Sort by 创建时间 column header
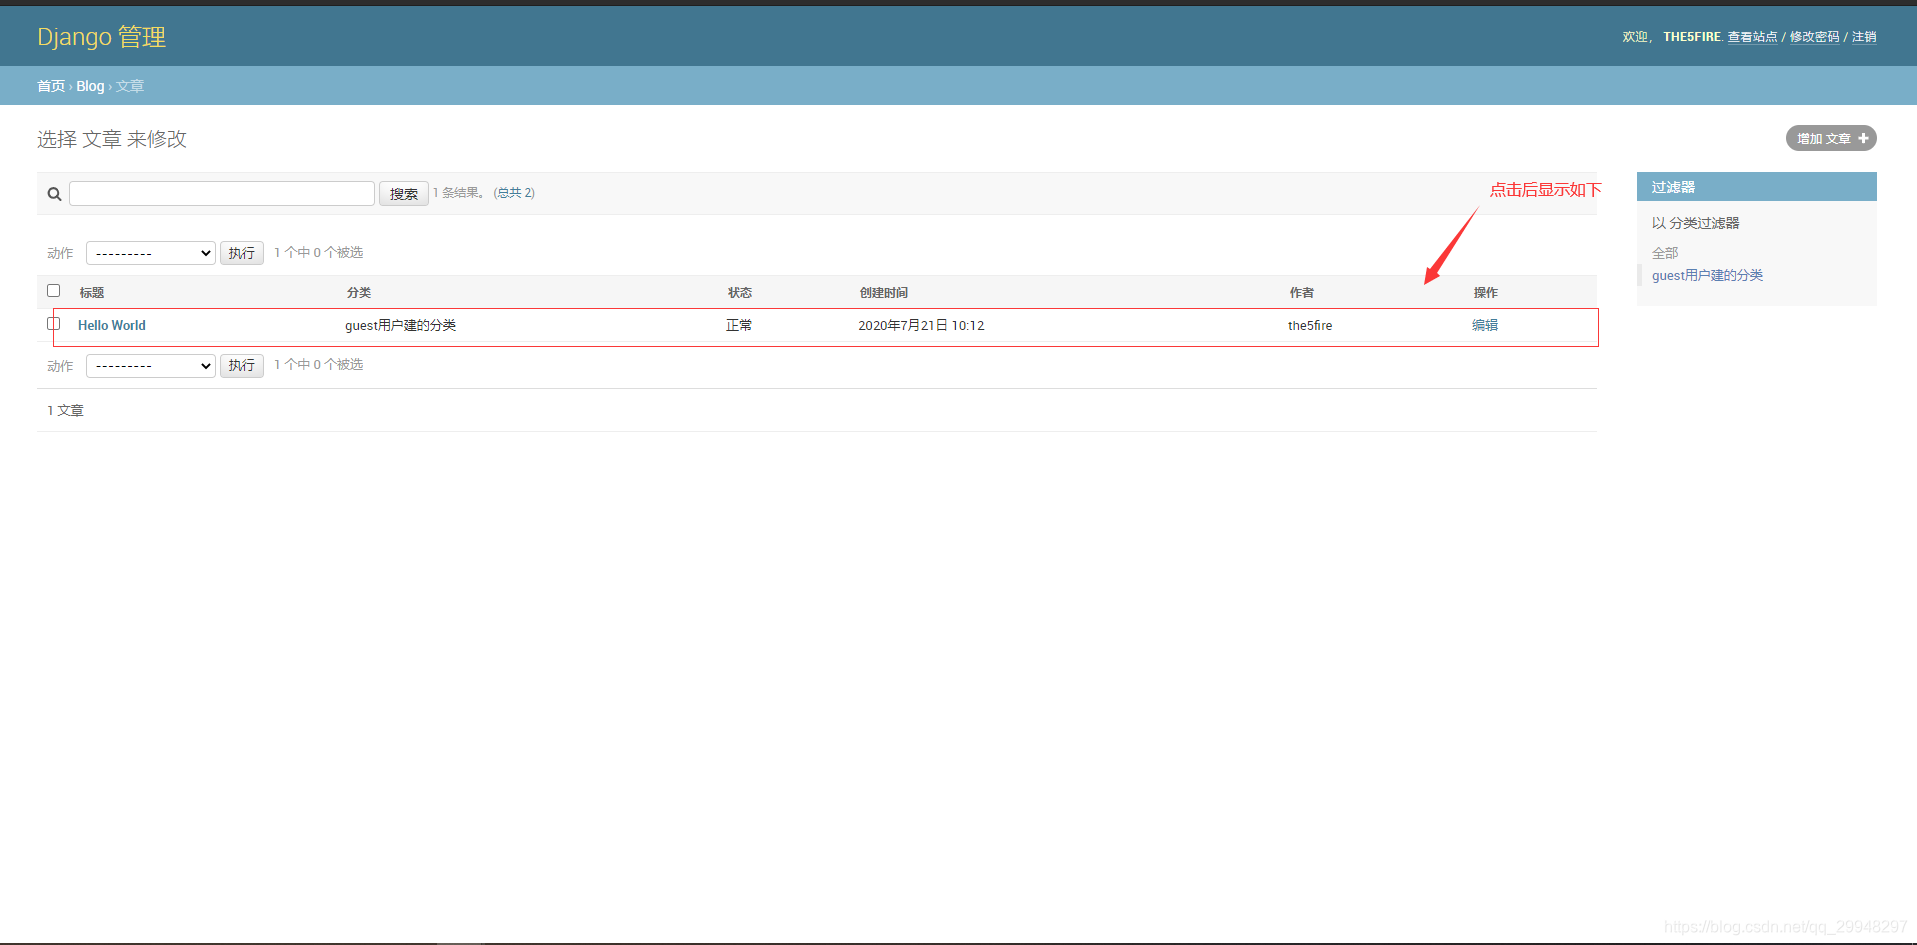The width and height of the screenshot is (1917, 945). [x=884, y=293]
